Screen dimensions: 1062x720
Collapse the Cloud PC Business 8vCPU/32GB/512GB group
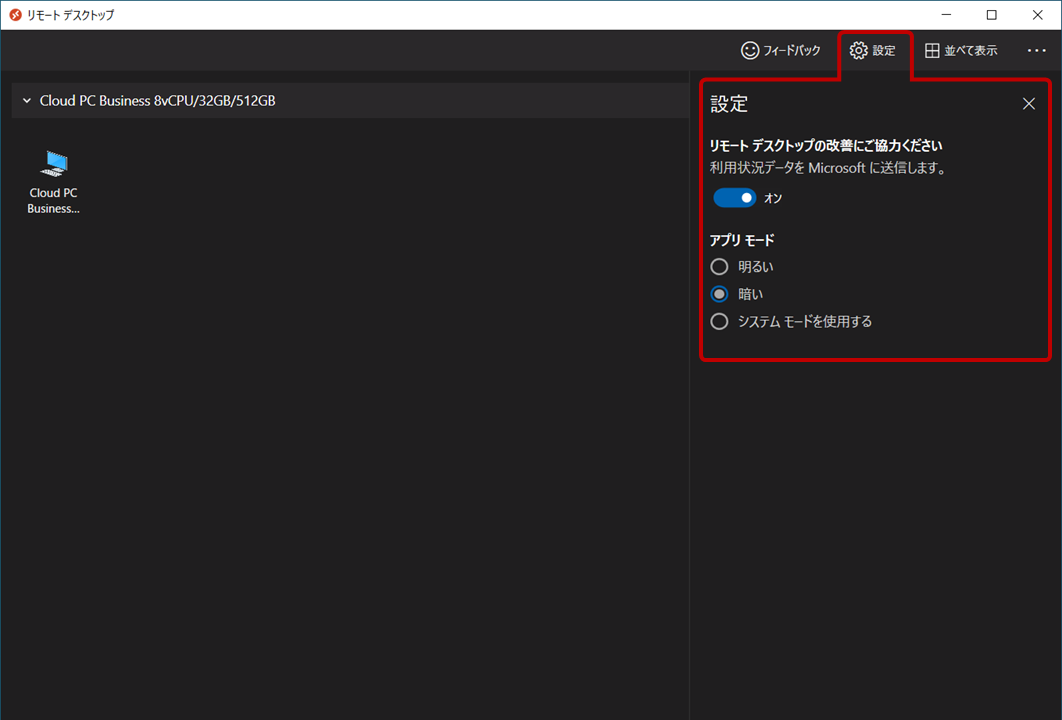pyautogui.click(x=25, y=100)
